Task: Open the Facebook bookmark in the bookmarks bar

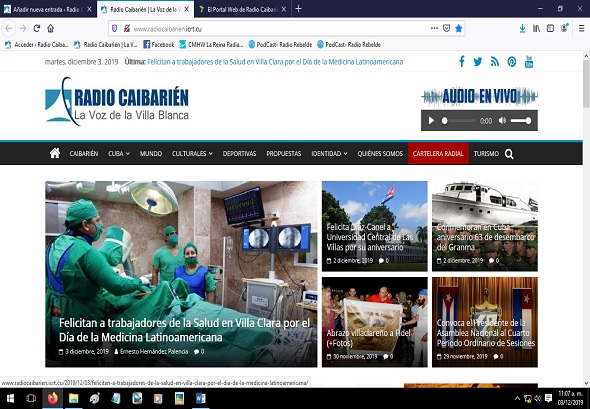Action: pos(158,44)
